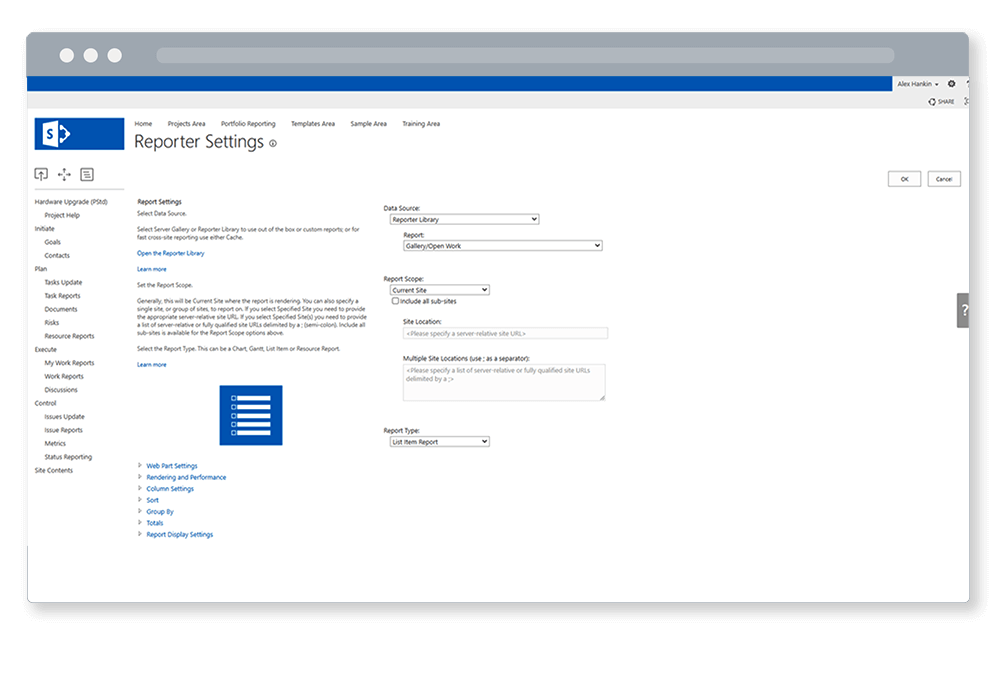Enable the Include all sub-sites checkbox
1000x695 pixels.
tap(395, 301)
